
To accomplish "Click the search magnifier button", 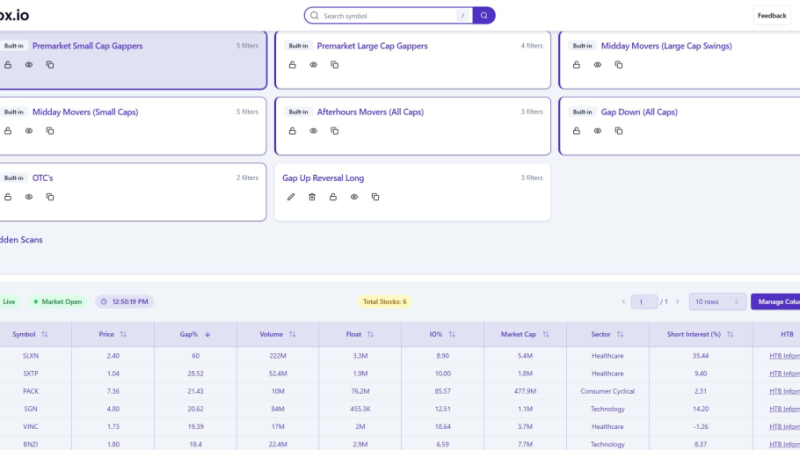I will coord(484,16).
